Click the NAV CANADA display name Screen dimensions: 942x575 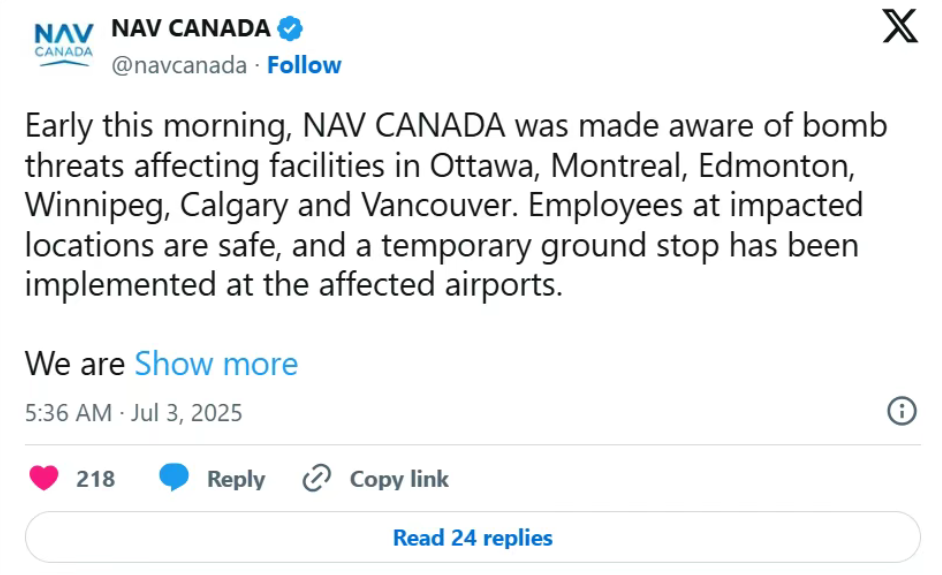[191, 28]
